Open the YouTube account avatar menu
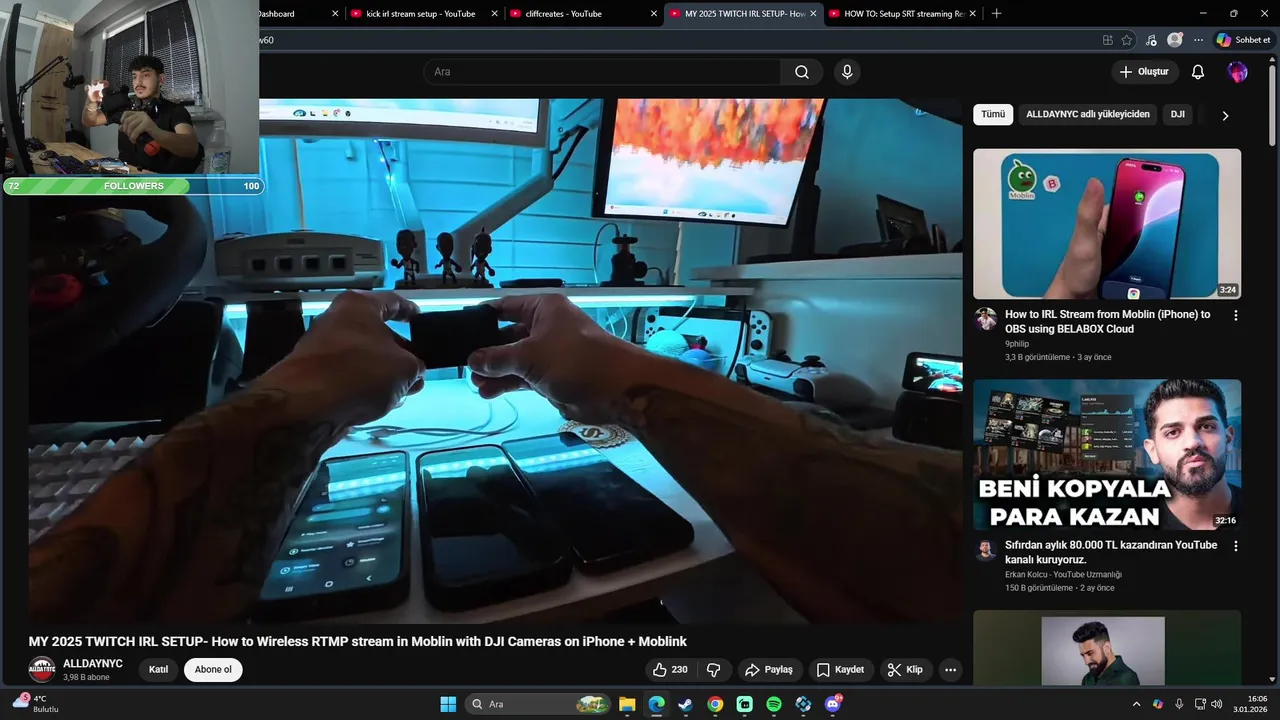This screenshot has width=1280, height=720. pos(1238,72)
